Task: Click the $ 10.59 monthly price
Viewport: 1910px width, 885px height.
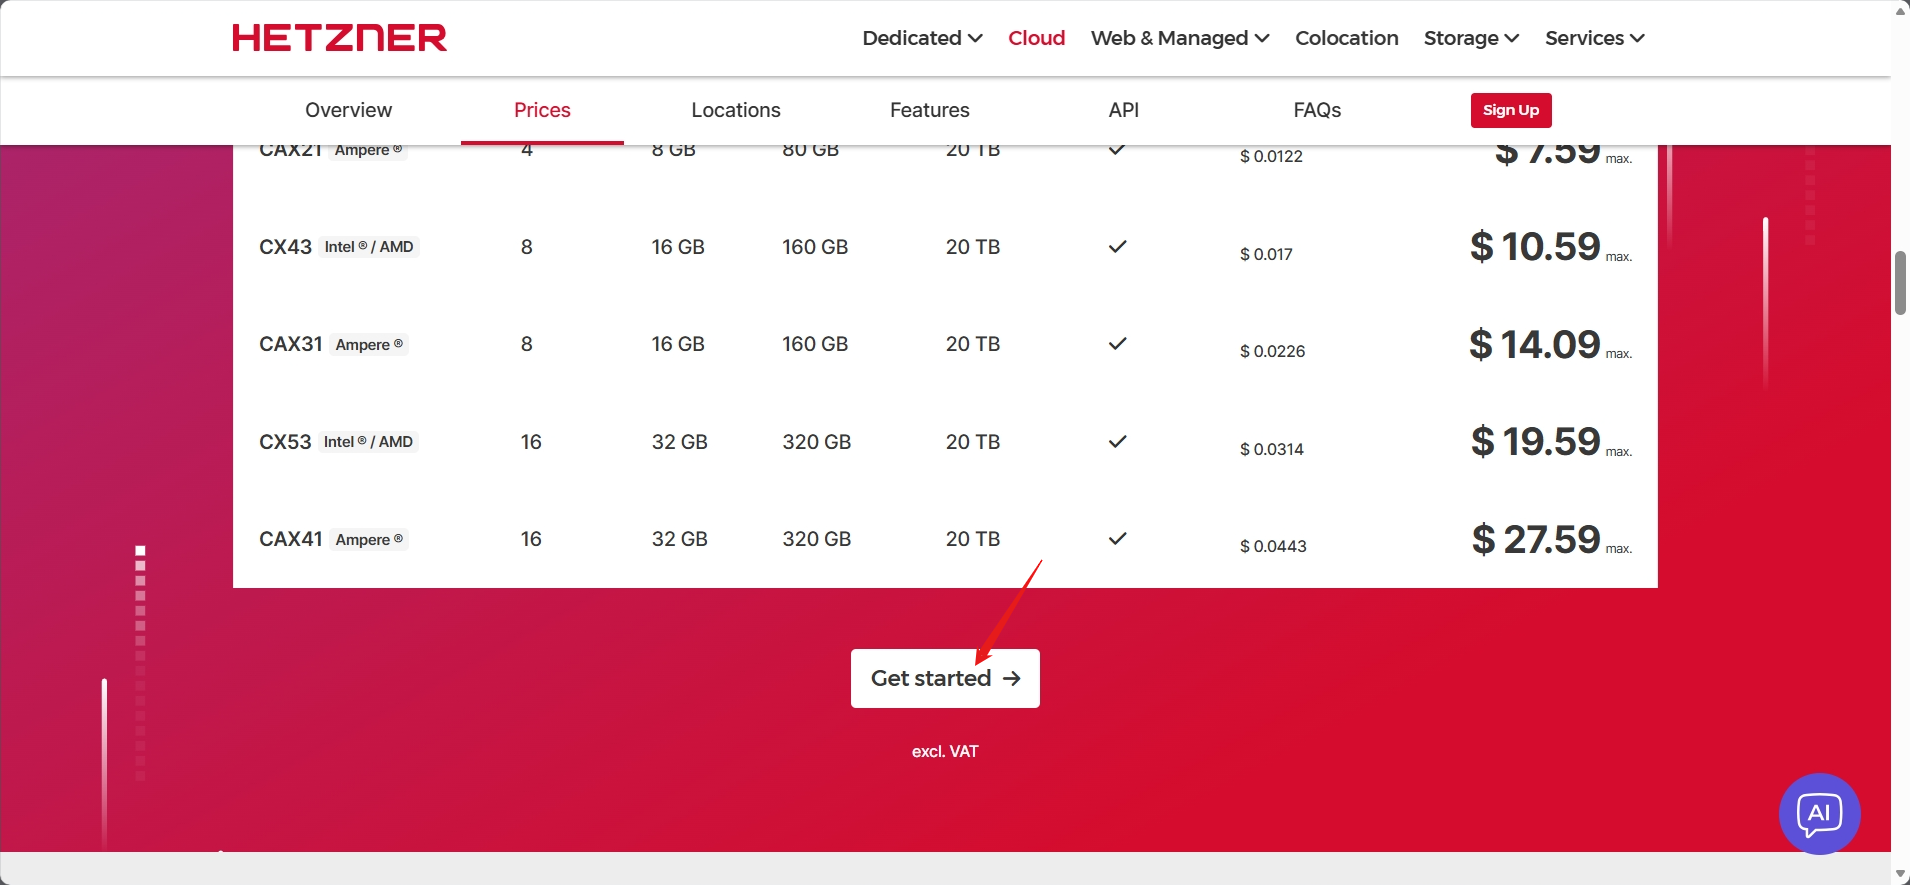Action: [x=1535, y=246]
